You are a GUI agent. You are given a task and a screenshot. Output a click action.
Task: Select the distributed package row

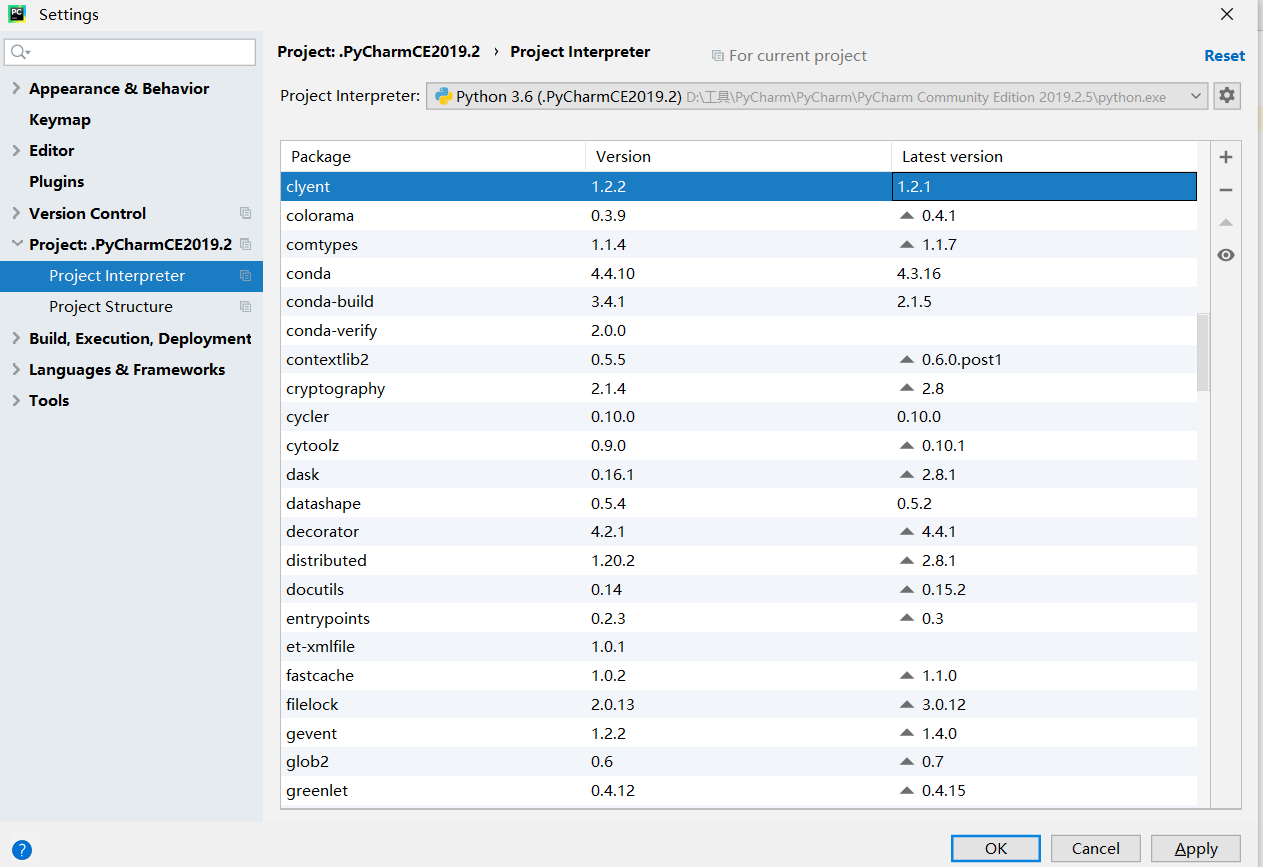click(x=738, y=561)
